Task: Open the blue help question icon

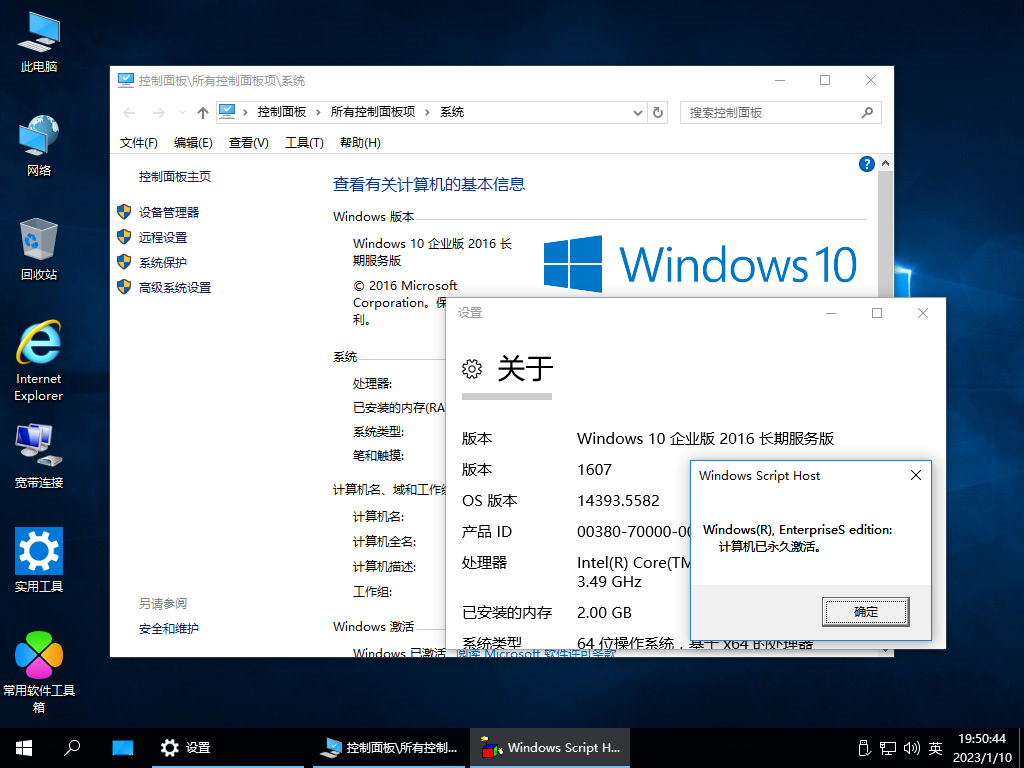Action: 867,164
